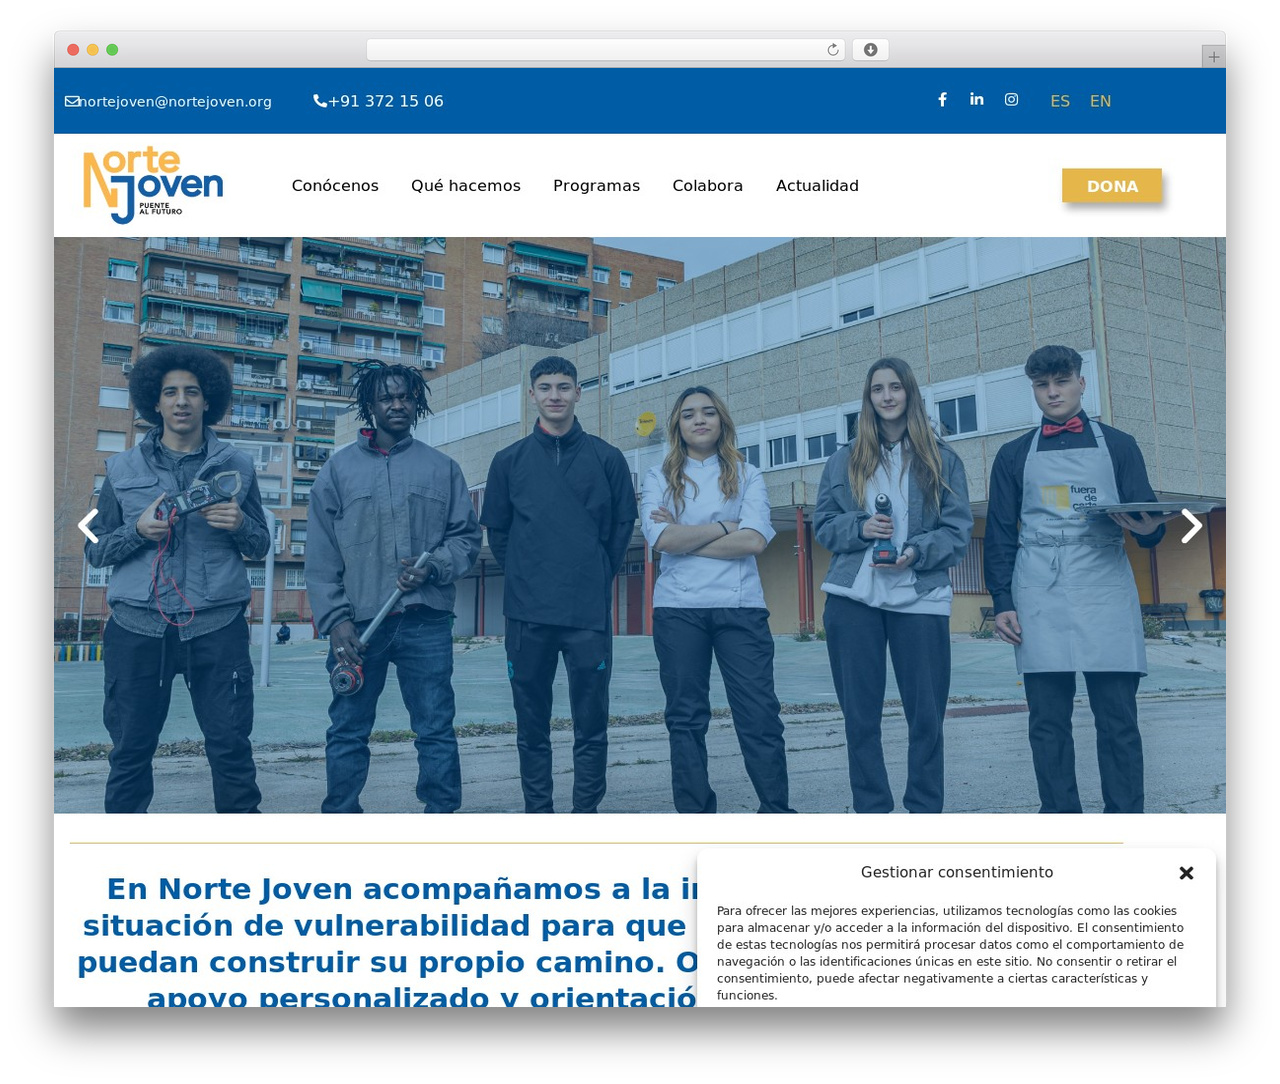1280x1084 pixels.
Task: Advance to next slide arrow
Action: coord(1191,526)
